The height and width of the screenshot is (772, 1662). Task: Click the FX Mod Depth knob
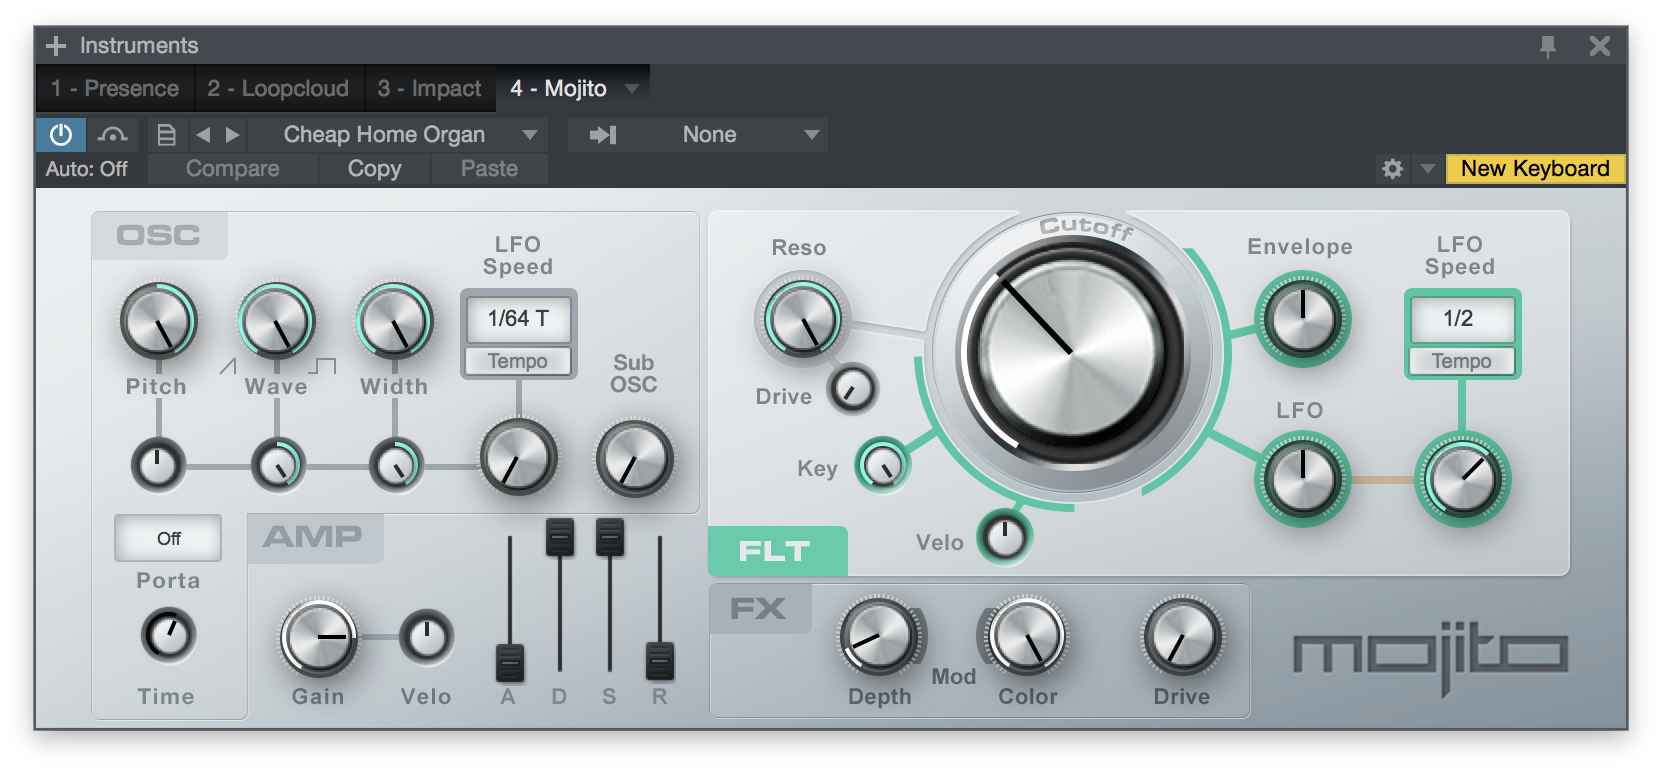879,636
